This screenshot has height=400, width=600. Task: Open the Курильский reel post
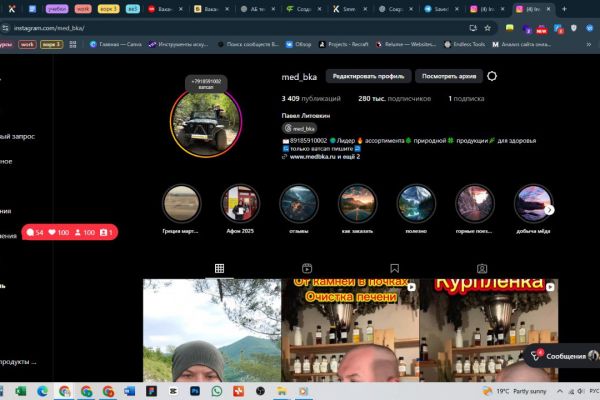(489, 330)
